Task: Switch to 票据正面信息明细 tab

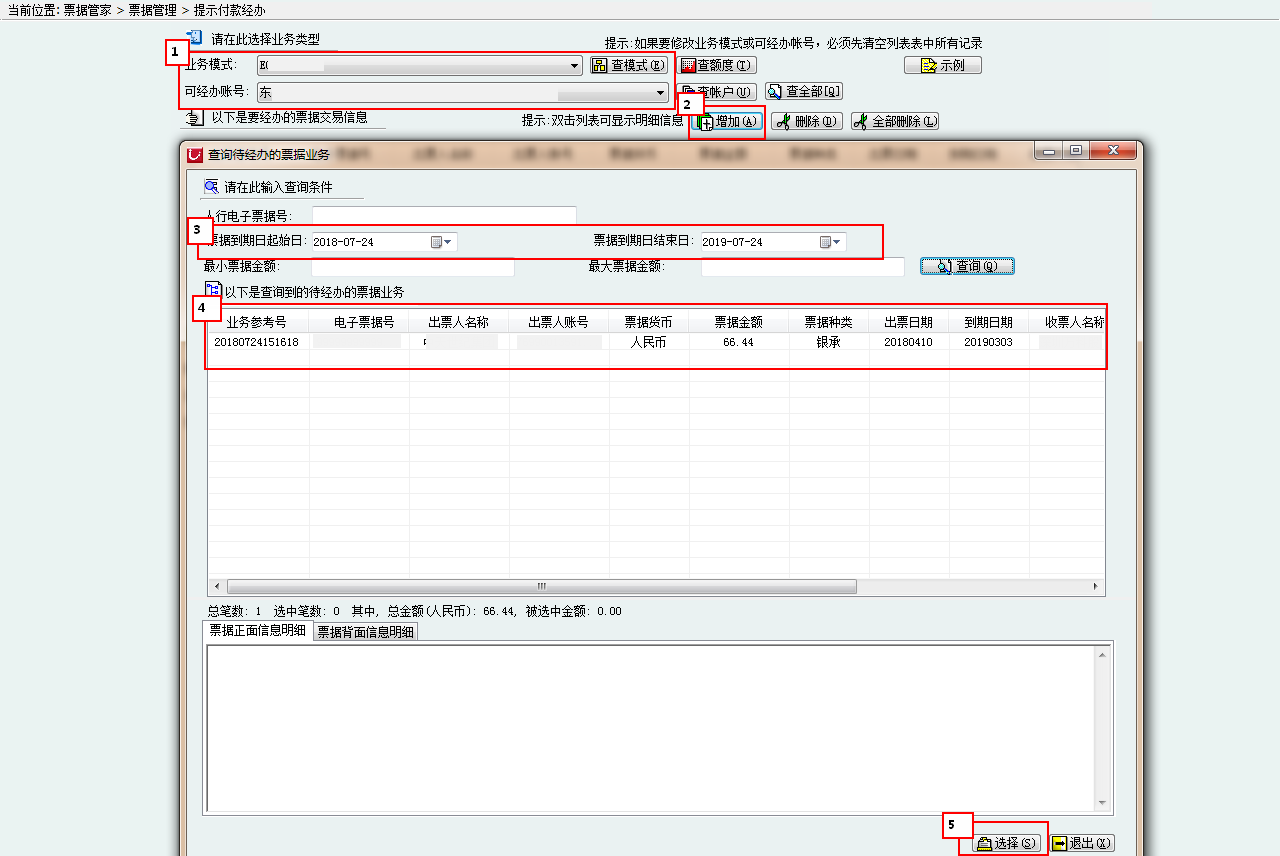Action: [x=257, y=631]
